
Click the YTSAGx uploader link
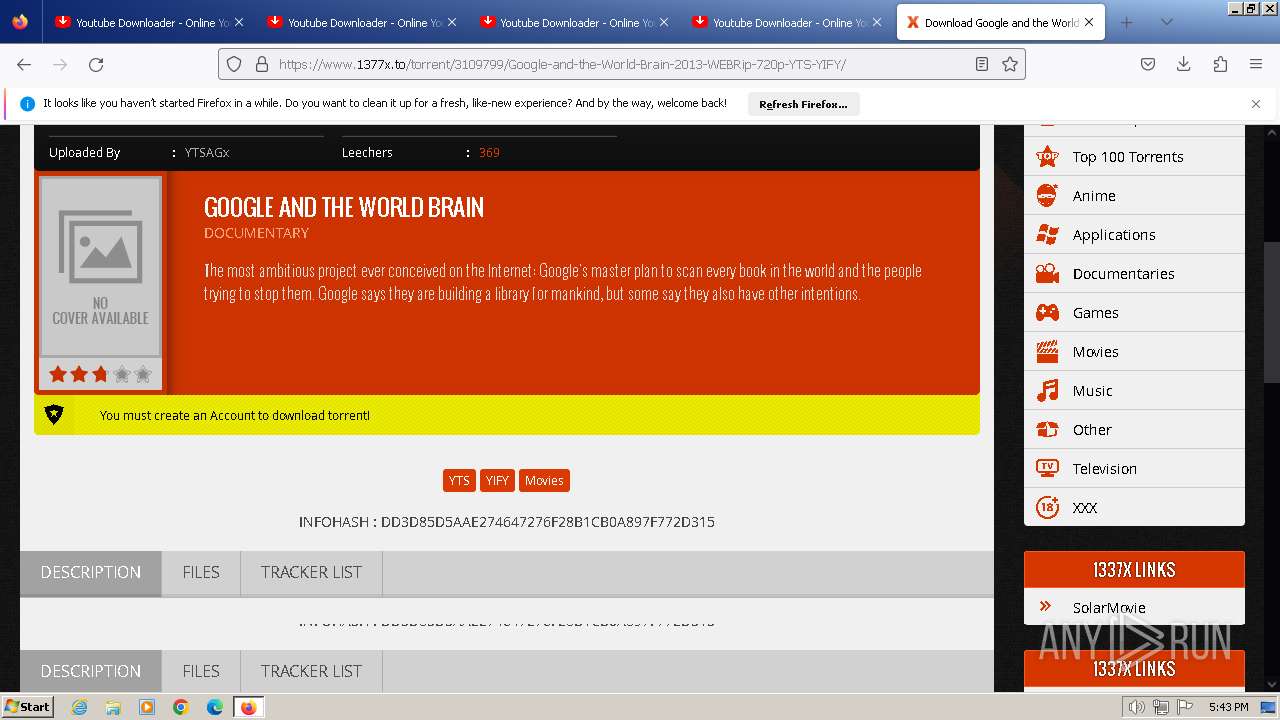(207, 153)
